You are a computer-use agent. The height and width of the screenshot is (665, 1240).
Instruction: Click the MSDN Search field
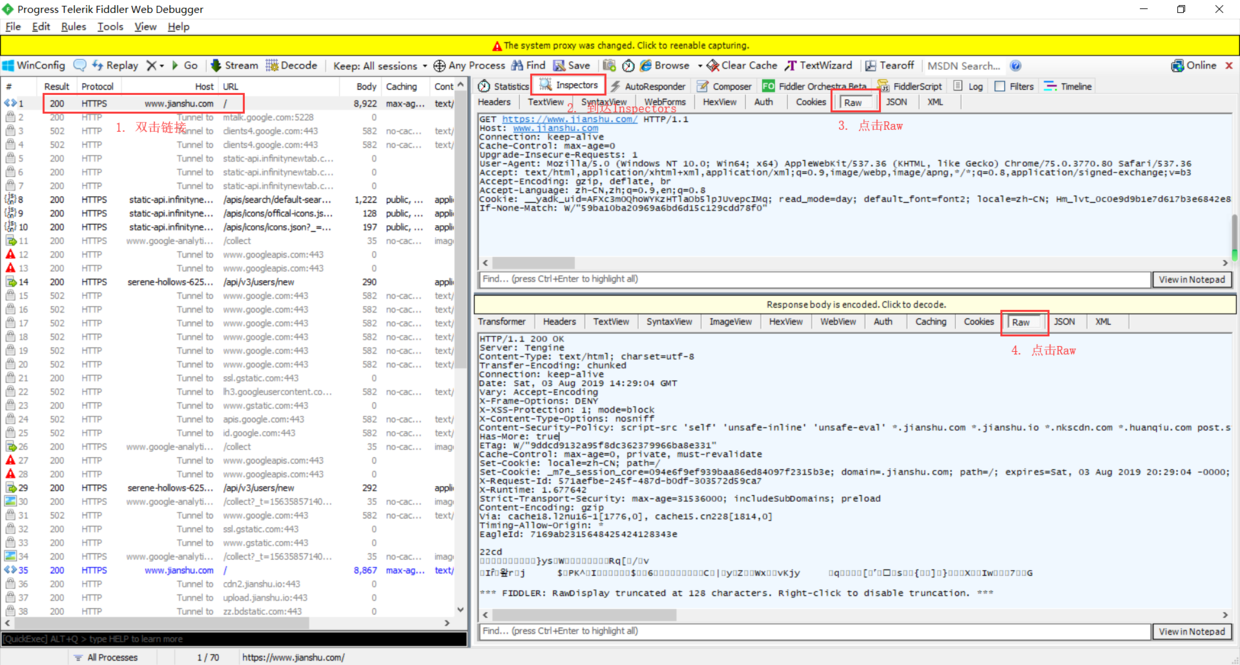click(966, 66)
